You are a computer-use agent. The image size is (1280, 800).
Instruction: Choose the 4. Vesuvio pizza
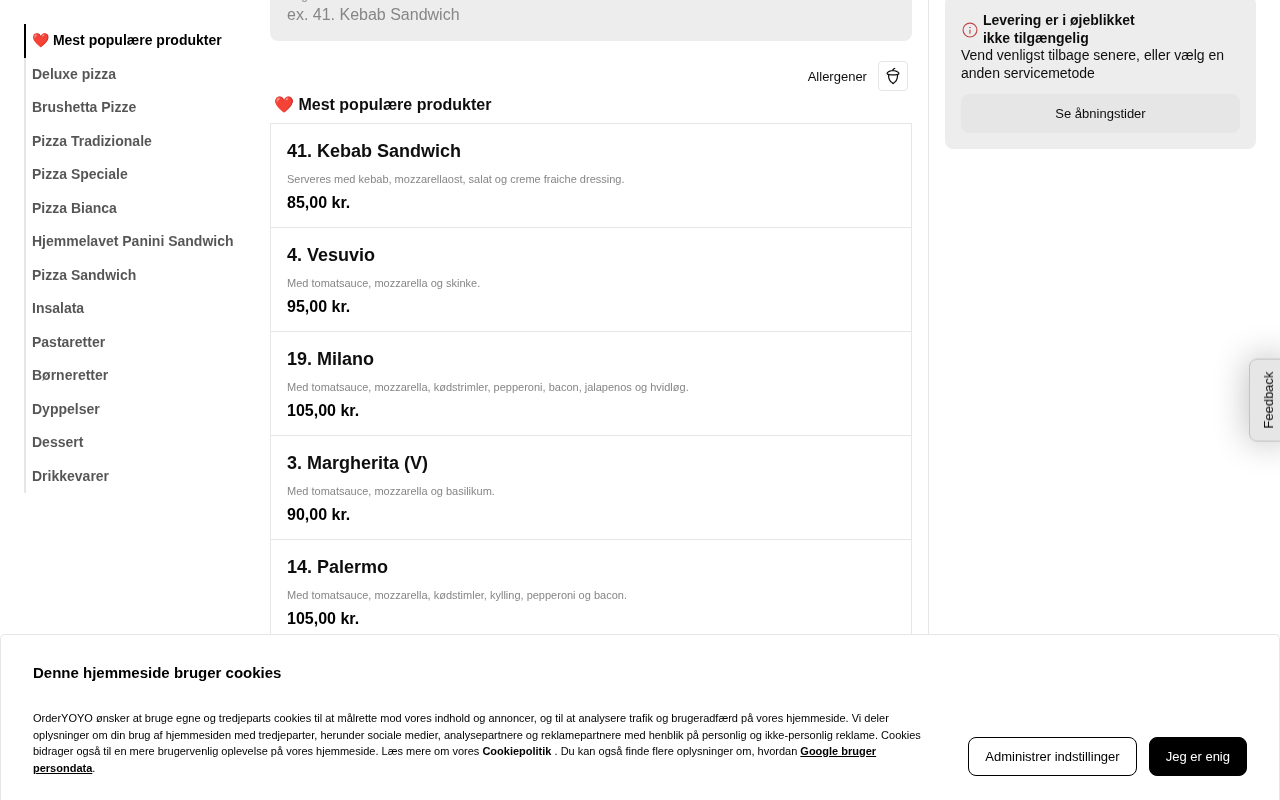point(590,280)
